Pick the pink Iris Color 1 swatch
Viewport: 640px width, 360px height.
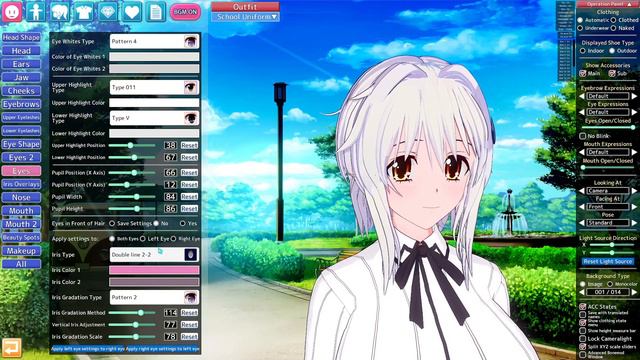click(x=154, y=270)
